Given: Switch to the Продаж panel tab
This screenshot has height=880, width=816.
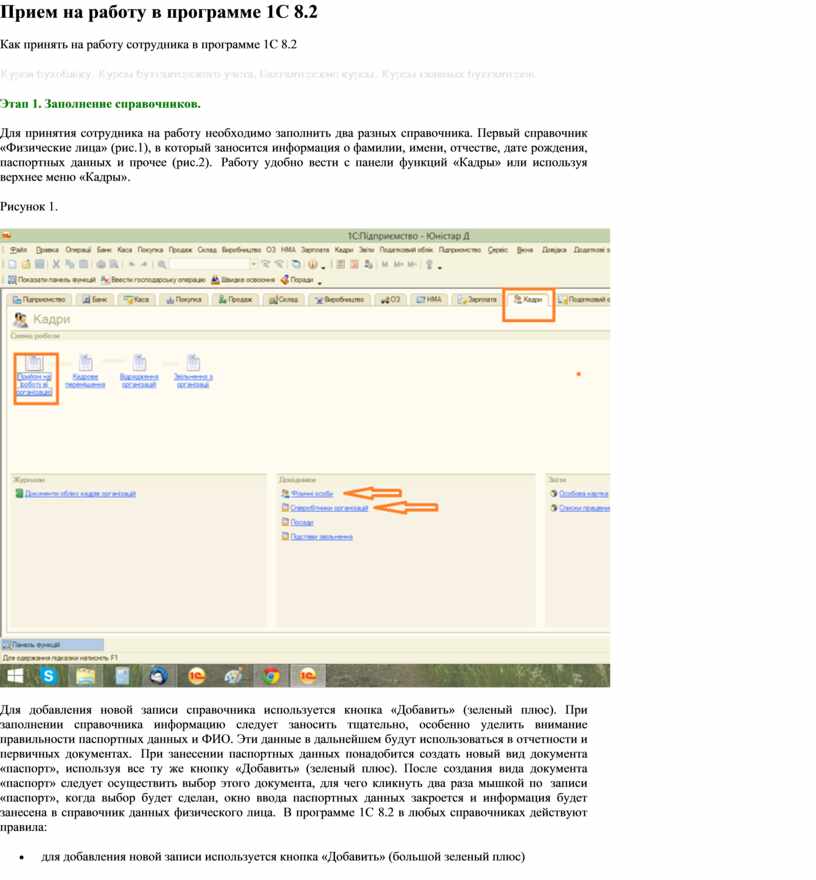Looking at the screenshot, I should point(236,300).
